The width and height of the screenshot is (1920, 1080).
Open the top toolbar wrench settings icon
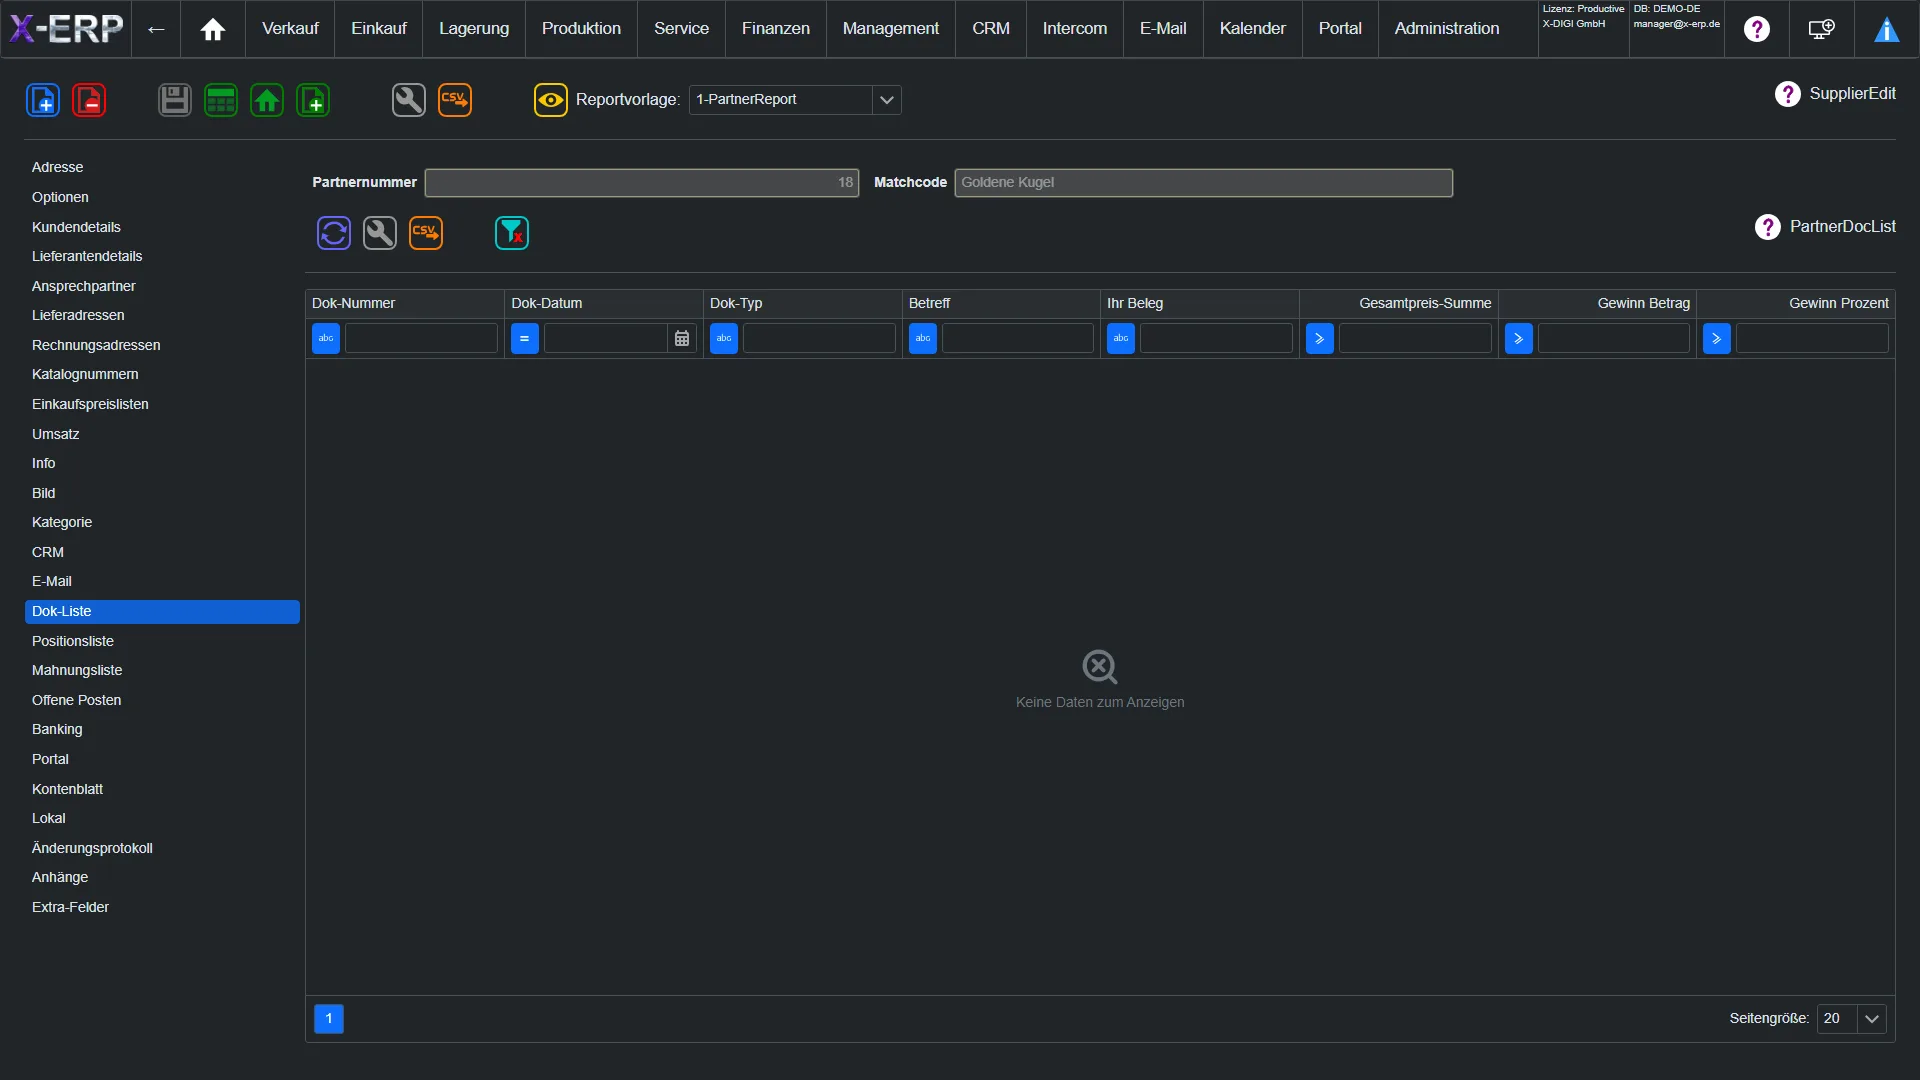409,100
